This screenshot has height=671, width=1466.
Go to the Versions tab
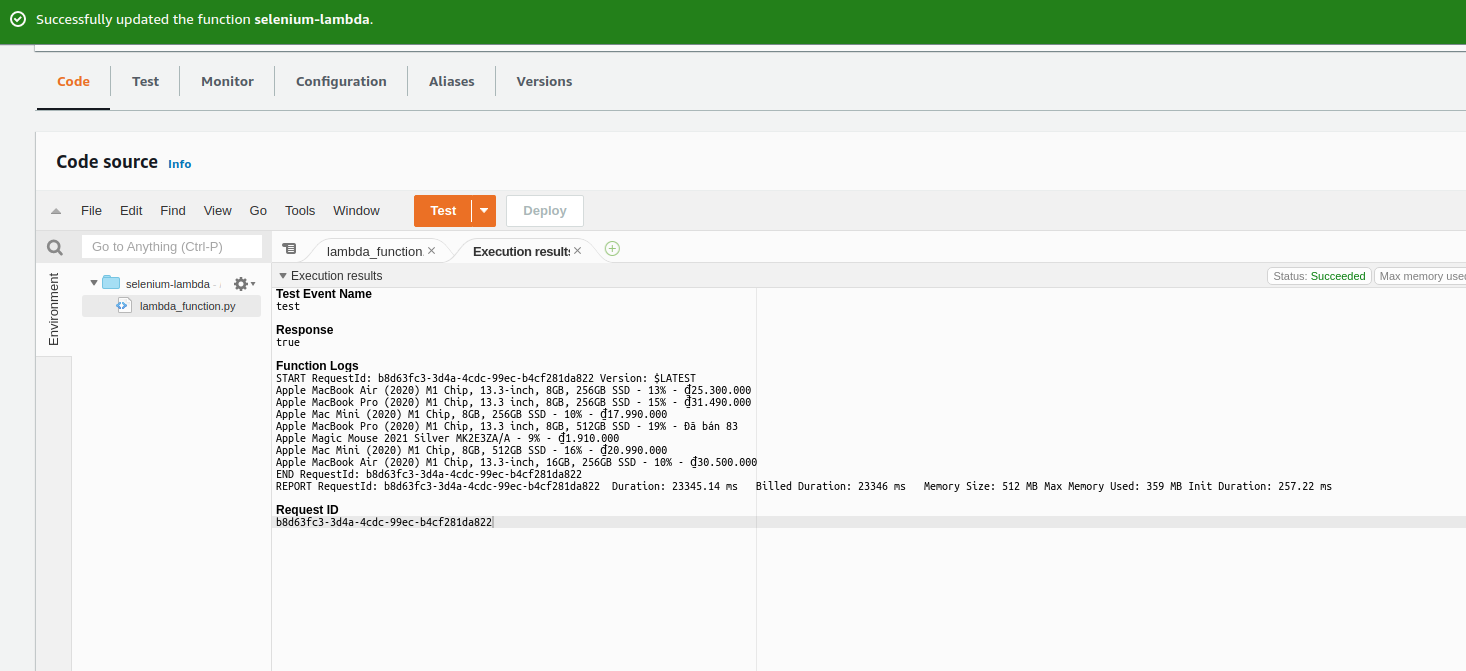click(544, 81)
